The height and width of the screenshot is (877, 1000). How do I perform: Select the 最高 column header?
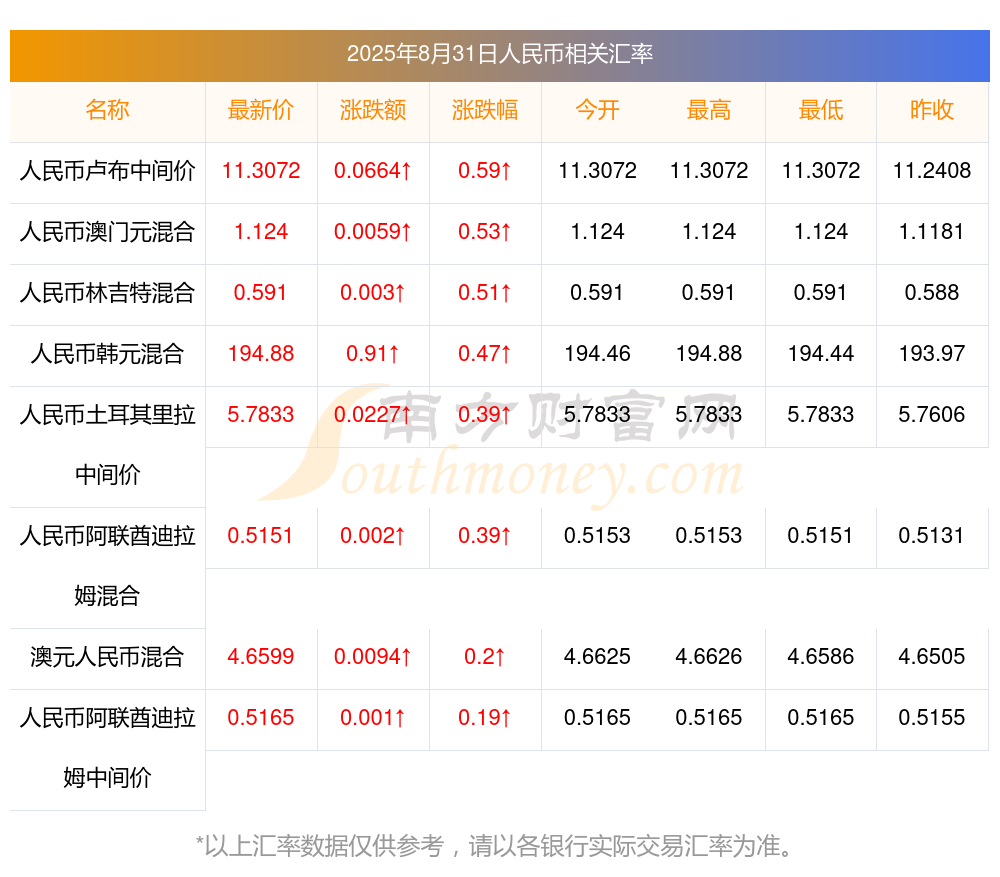[709, 110]
